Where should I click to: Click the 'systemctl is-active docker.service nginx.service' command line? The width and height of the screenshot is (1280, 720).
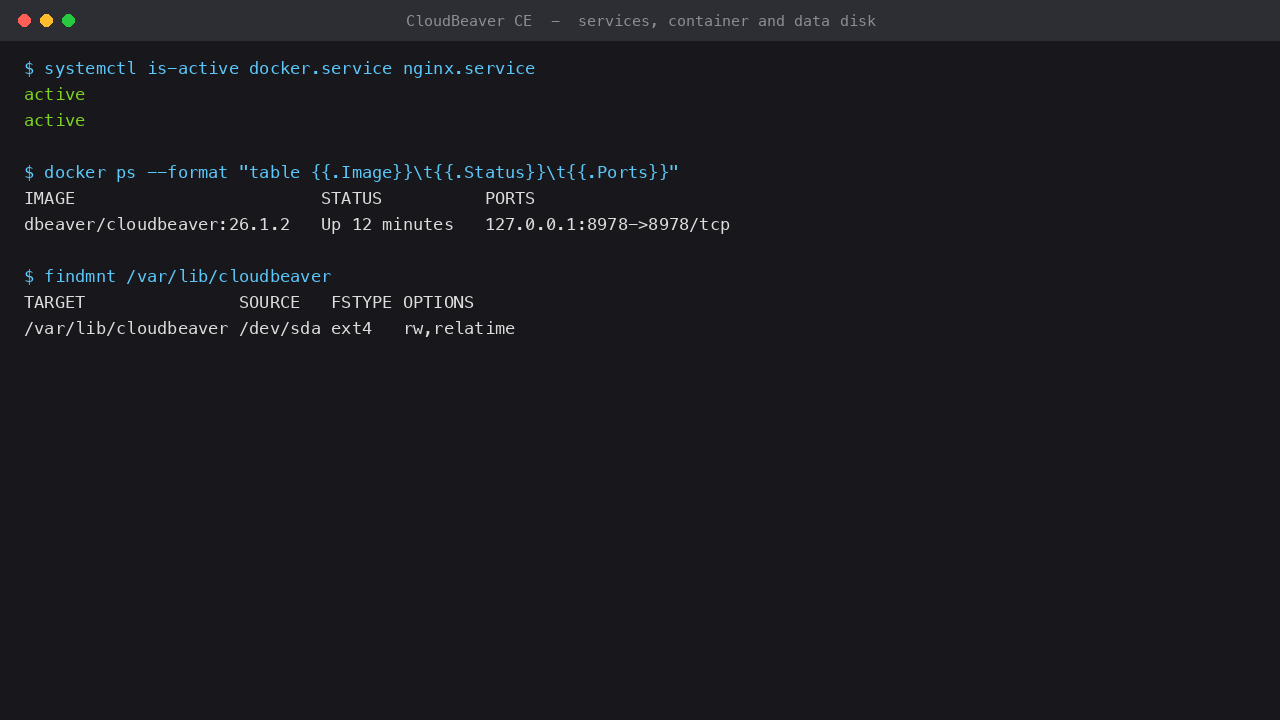280,68
